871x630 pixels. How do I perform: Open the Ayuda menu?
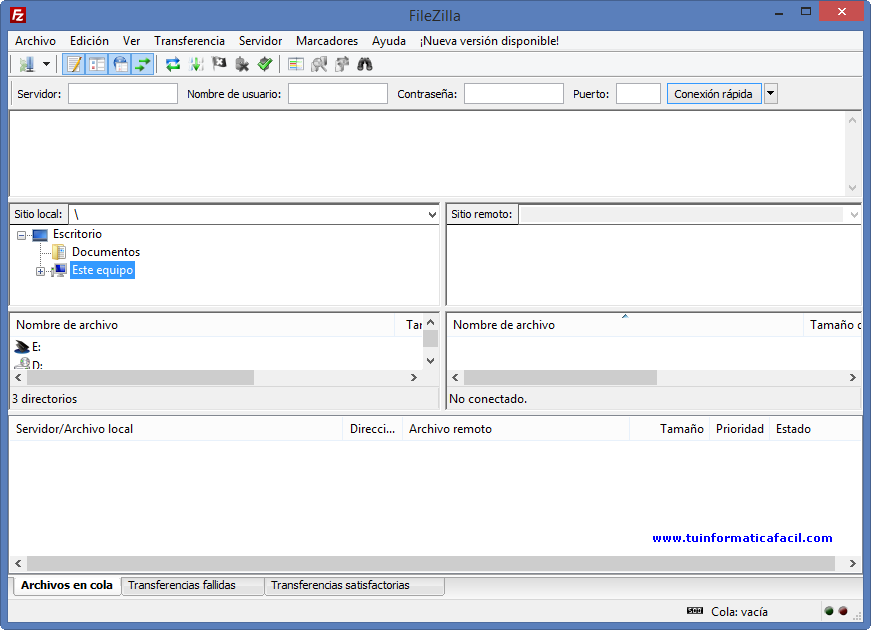pyautogui.click(x=389, y=41)
